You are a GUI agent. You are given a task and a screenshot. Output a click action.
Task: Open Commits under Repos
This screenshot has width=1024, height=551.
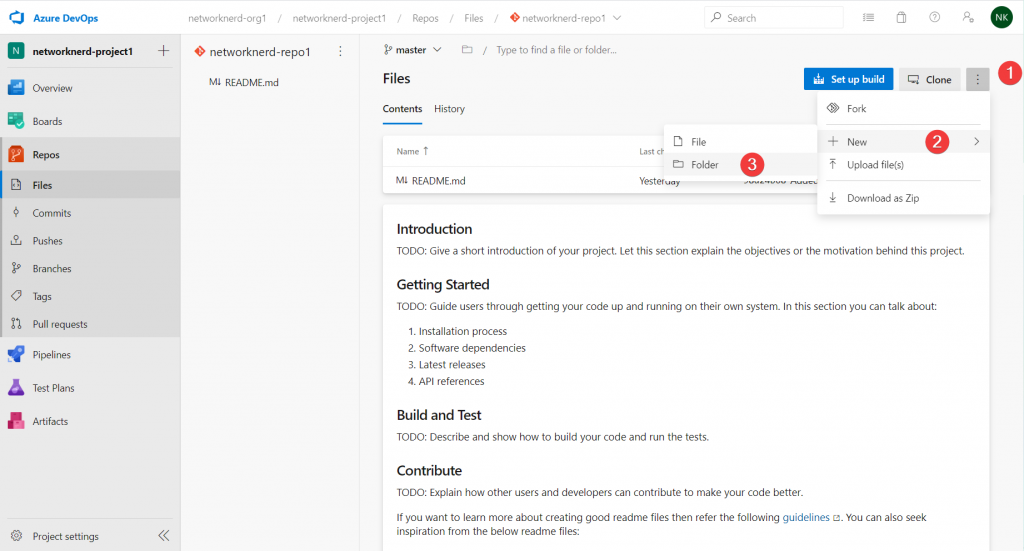click(90, 213)
